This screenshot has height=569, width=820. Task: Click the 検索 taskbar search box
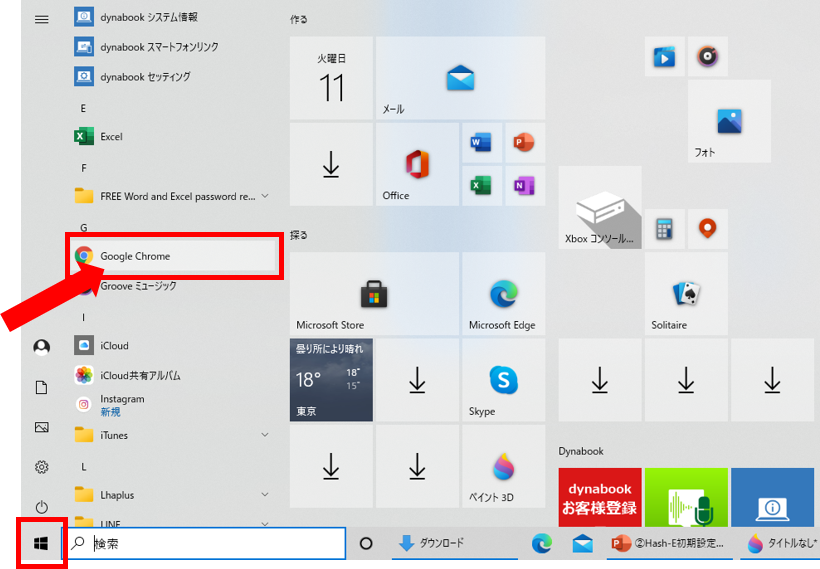pyautogui.click(x=204, y=543)
